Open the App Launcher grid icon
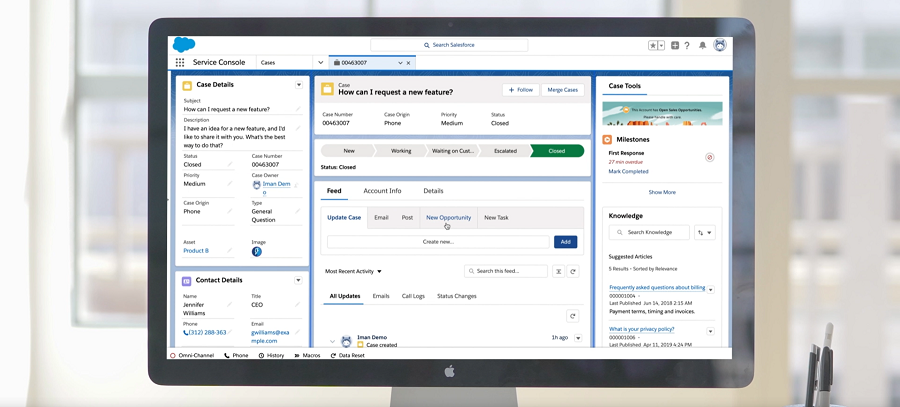 coord(180,62)
